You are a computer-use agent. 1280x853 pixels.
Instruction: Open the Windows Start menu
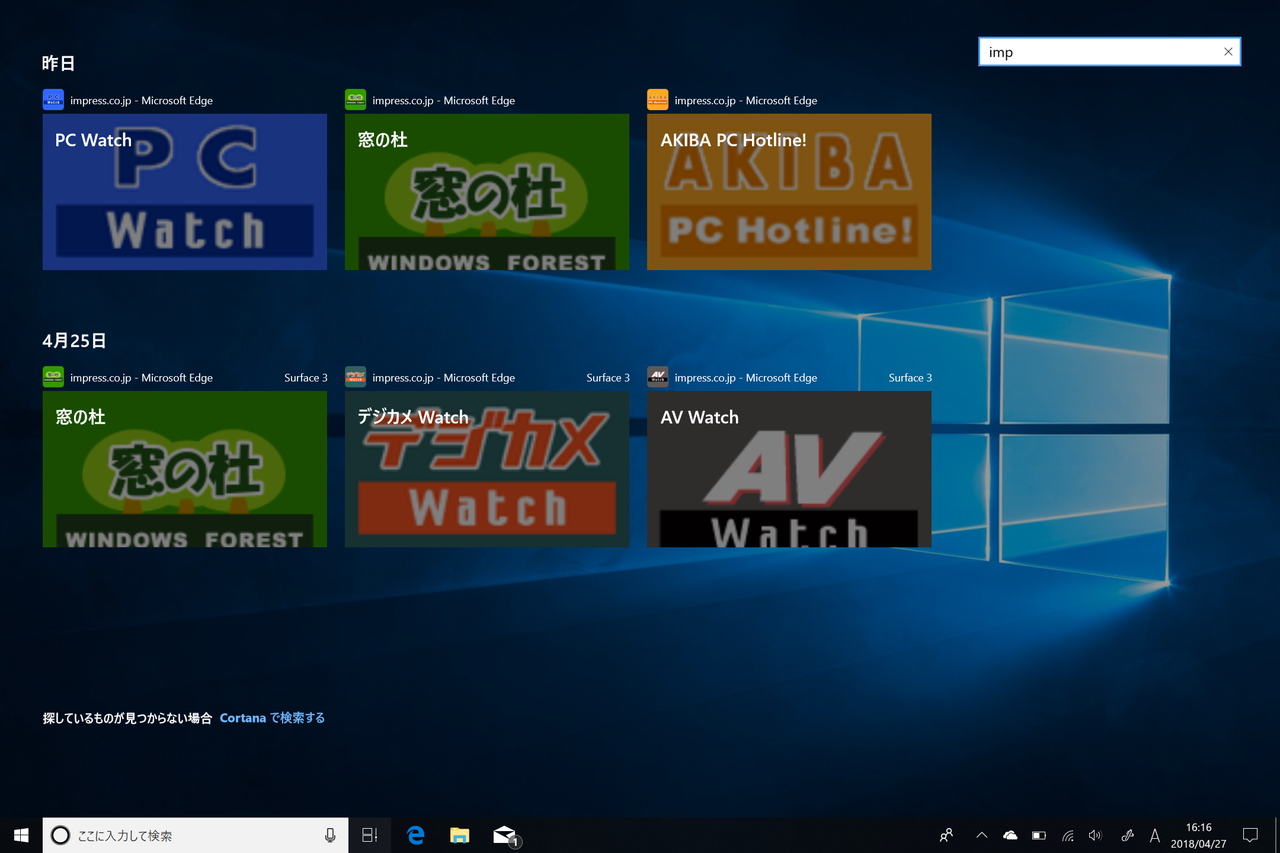click(21, 835)
